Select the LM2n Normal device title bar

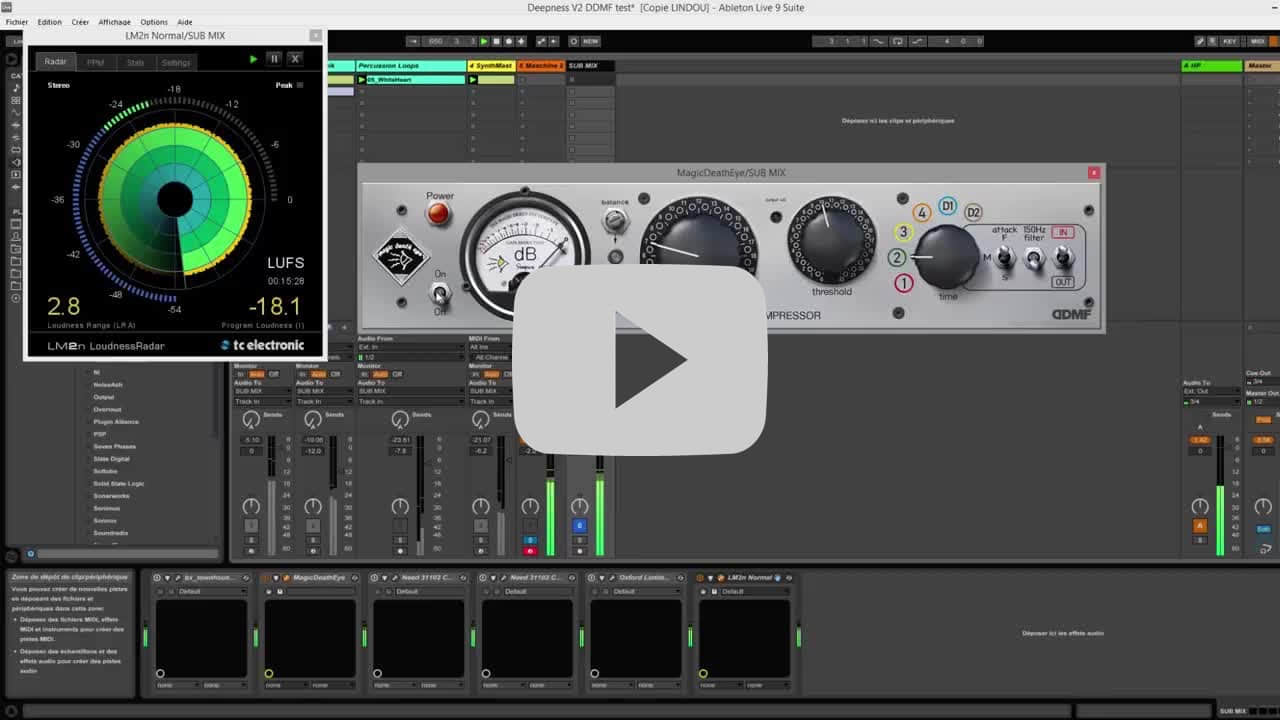(748, 577)
